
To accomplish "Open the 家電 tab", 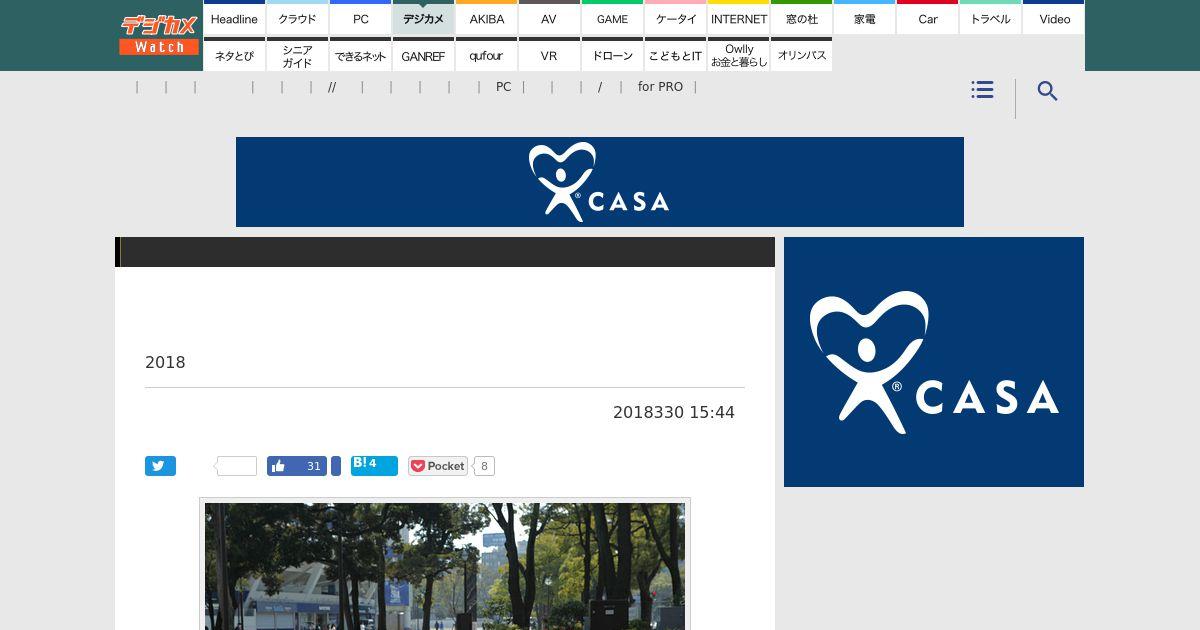I will click(x=864, y=18).
